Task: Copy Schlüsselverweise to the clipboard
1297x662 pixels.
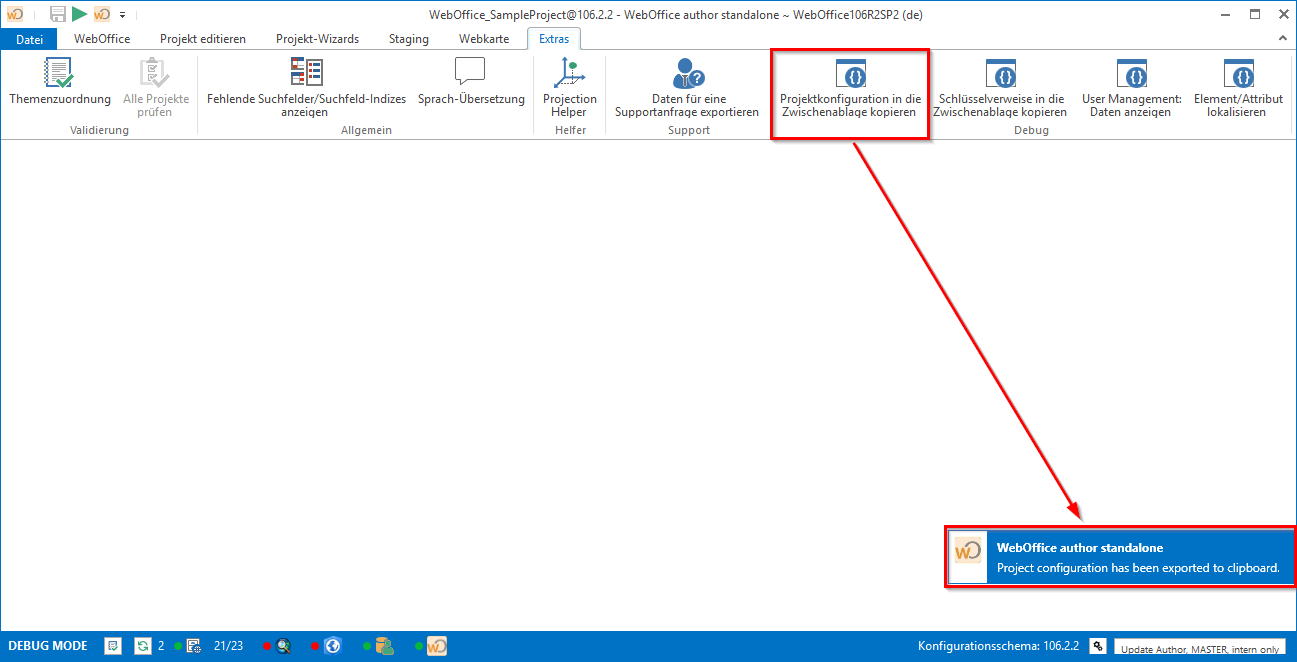Action: click(1000, 74)
